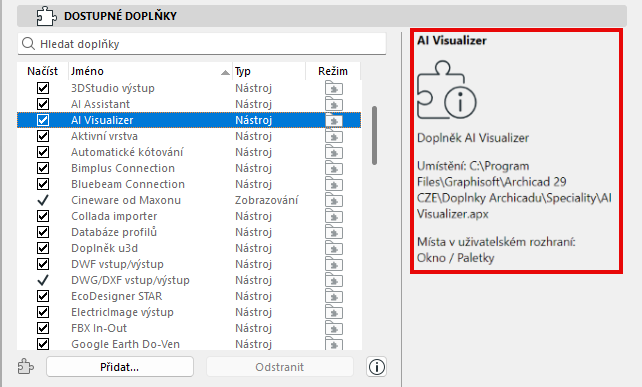This screenshot has width=642, height=387.
Task: Click the large AI Visualizer info puzzle icon
Action: pyautogui.click(x=446, y=90)
